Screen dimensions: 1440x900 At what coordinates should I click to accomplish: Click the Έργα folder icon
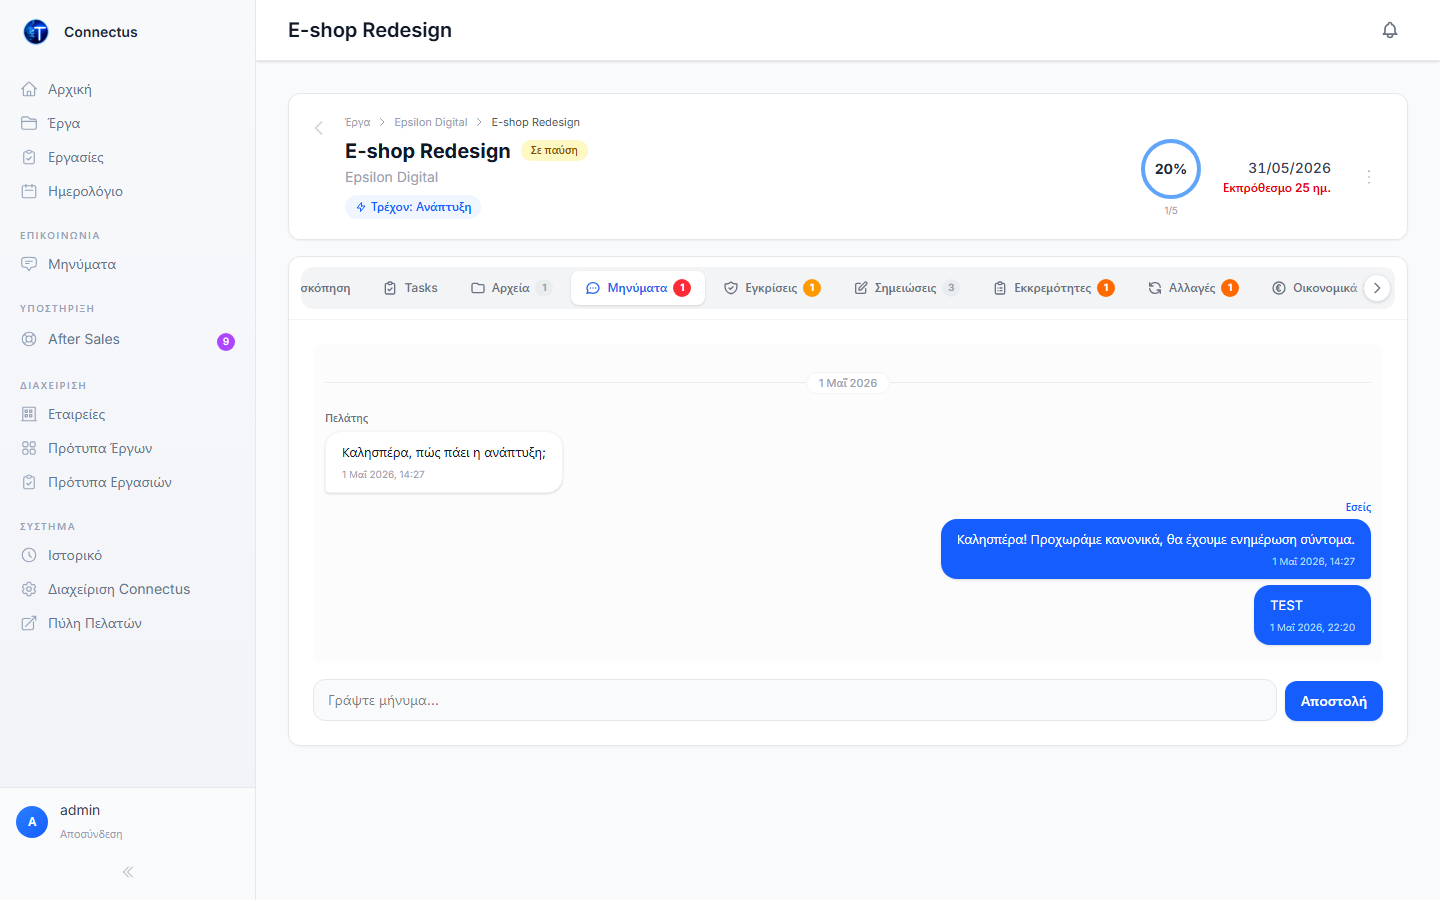[29, 123]
